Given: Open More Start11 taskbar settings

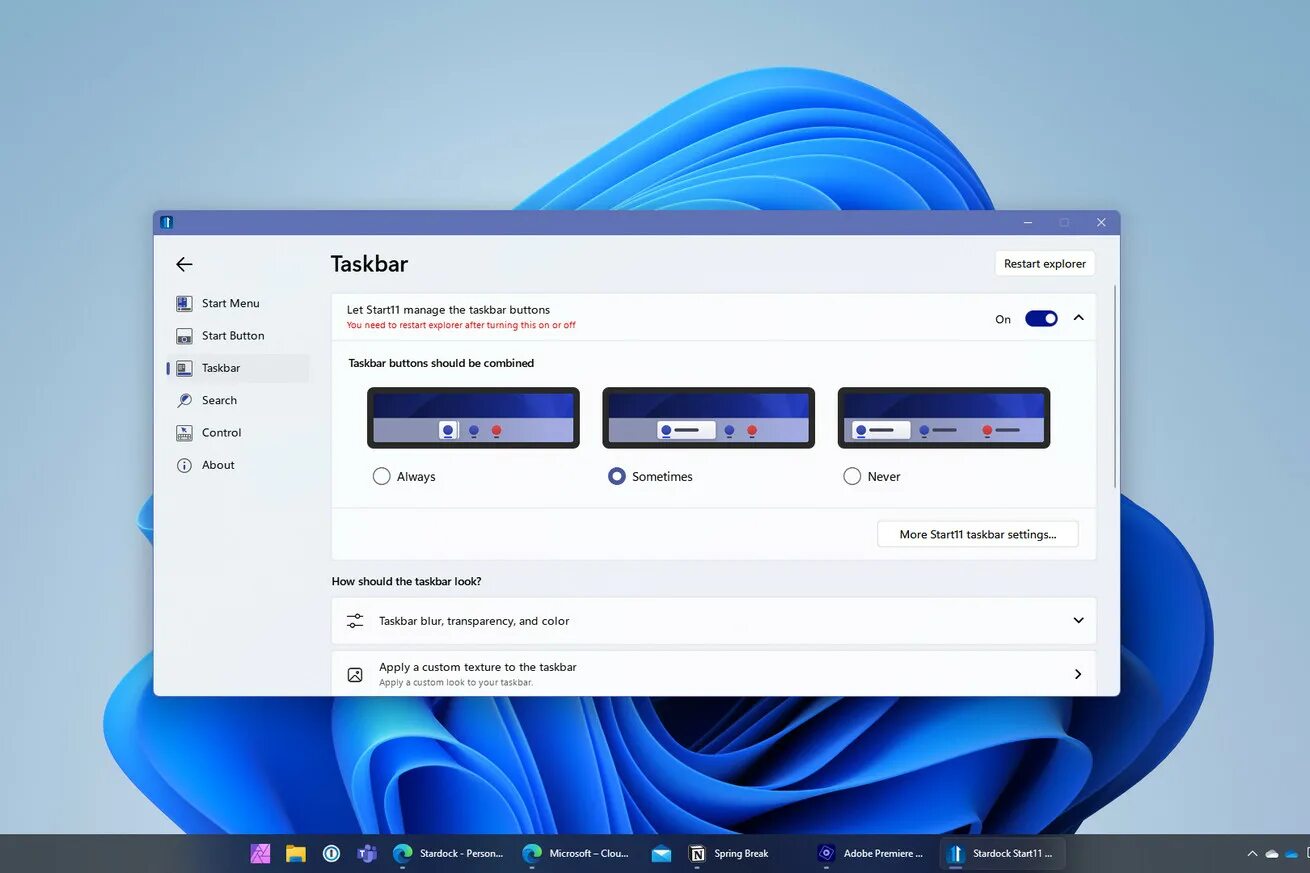Looking at the screenshot, I should pyautogui.click(x=977, y=534).
